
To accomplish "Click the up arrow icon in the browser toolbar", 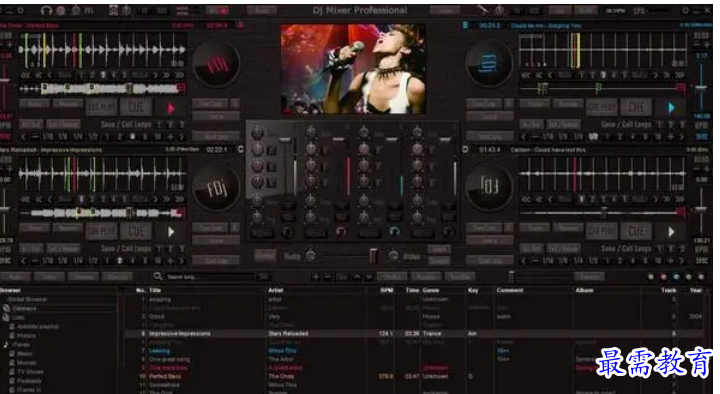I will [357, 277].
